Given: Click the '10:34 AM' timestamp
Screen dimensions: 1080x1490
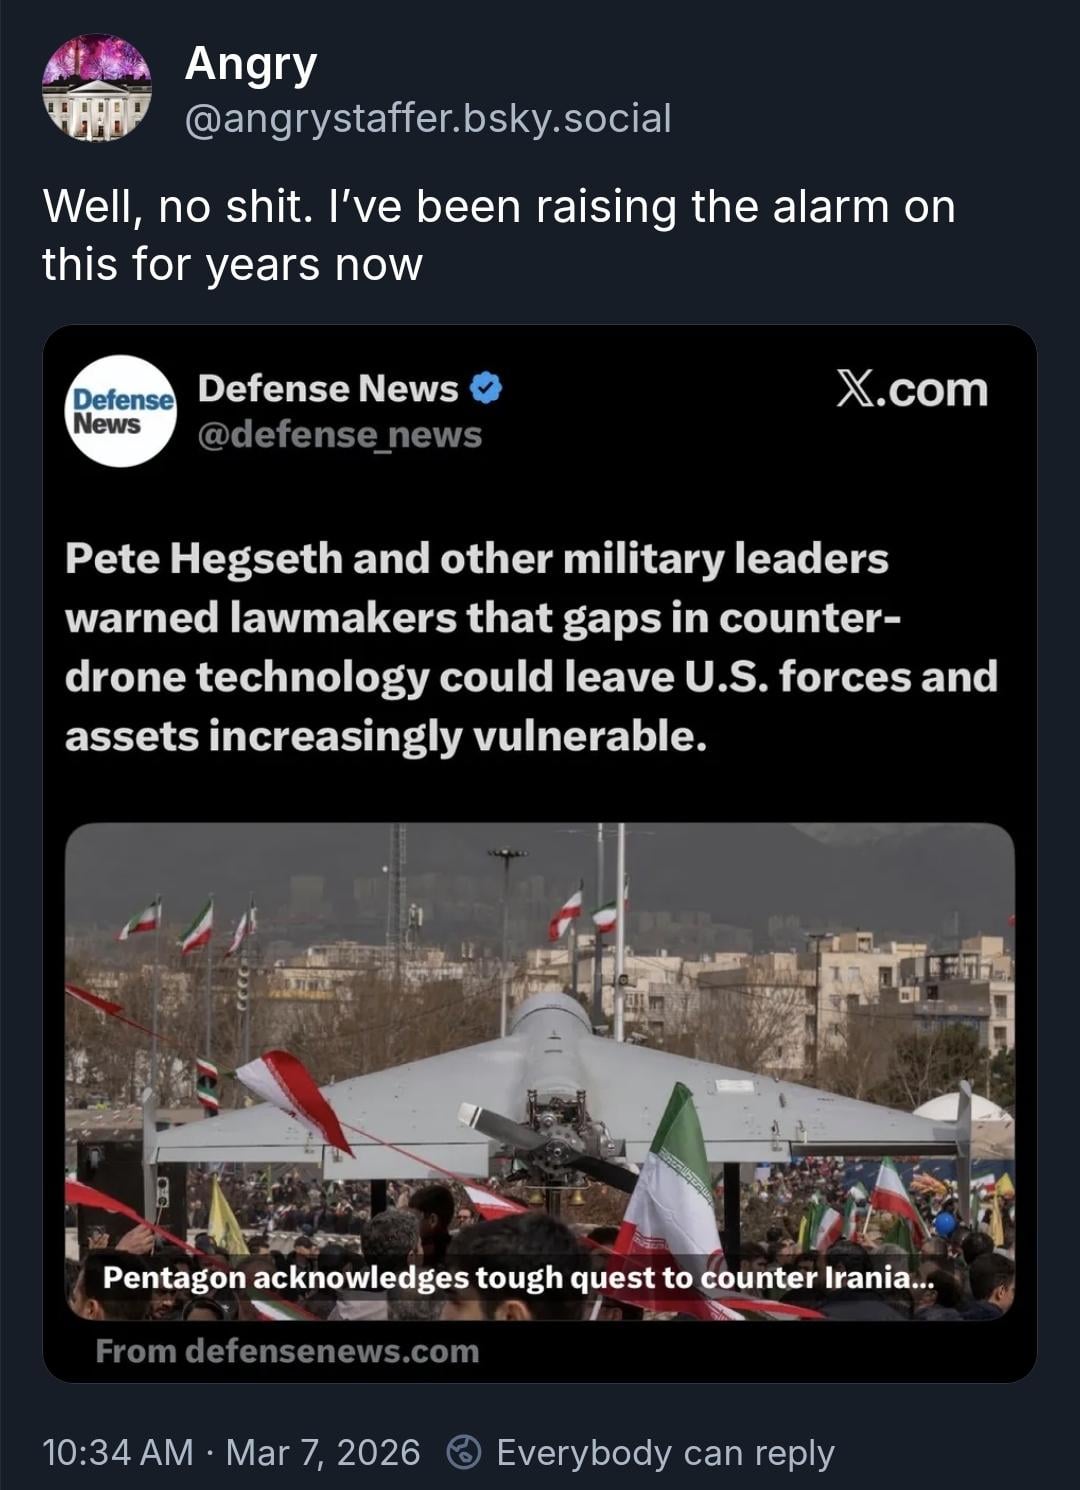Looking at the screenshot, I should click(x=118, y=1452).
